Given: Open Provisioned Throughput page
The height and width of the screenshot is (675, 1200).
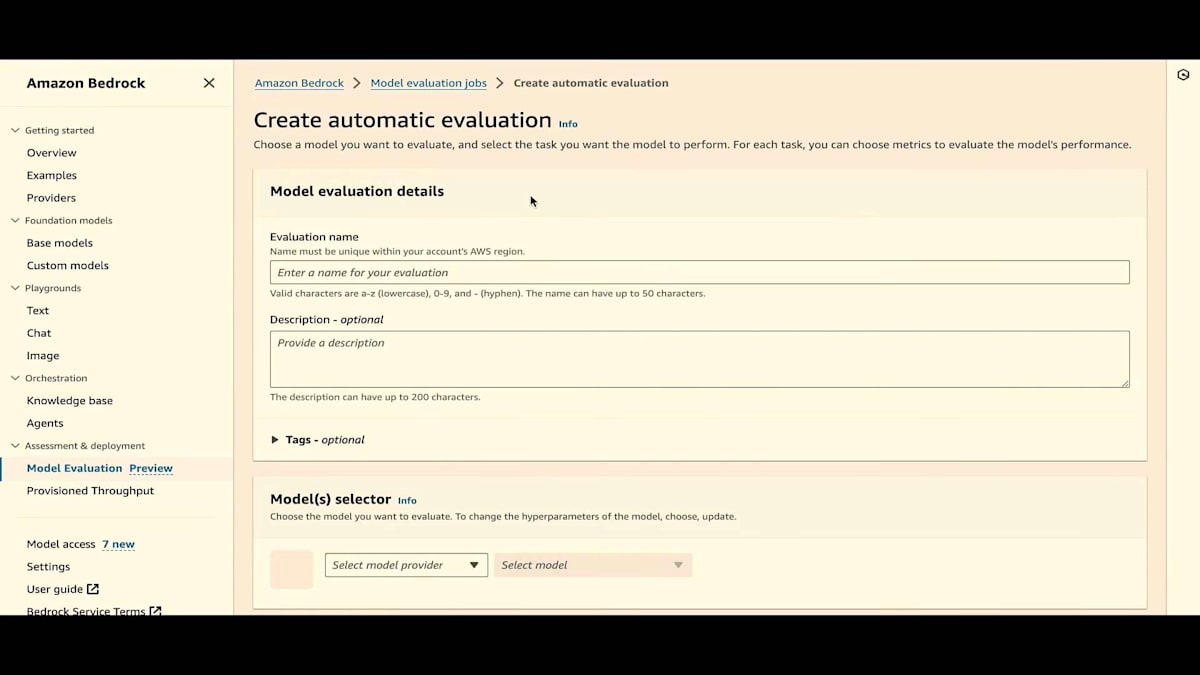Looking at the screenshot, I should [90, 491].
